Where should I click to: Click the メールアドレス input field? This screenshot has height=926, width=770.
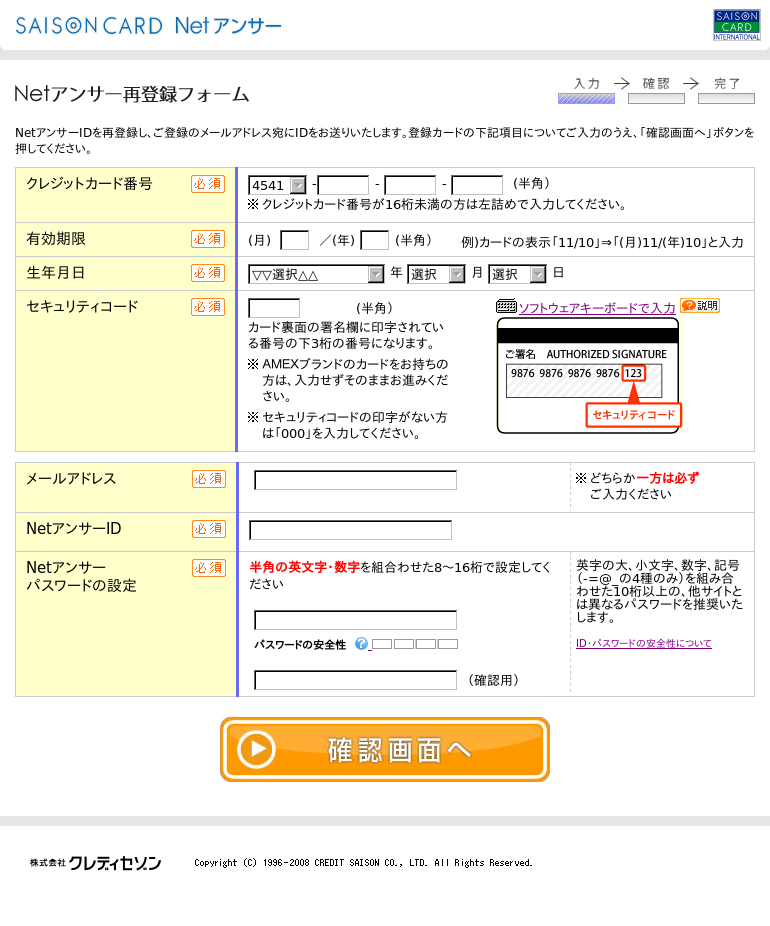coord(355,480)
